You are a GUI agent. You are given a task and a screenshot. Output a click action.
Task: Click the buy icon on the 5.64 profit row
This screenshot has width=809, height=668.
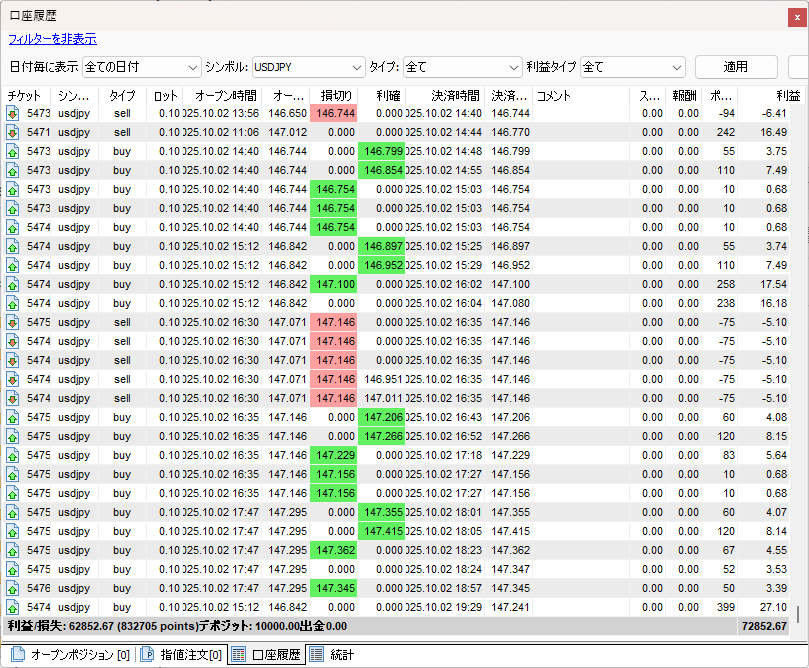point(12,455)
